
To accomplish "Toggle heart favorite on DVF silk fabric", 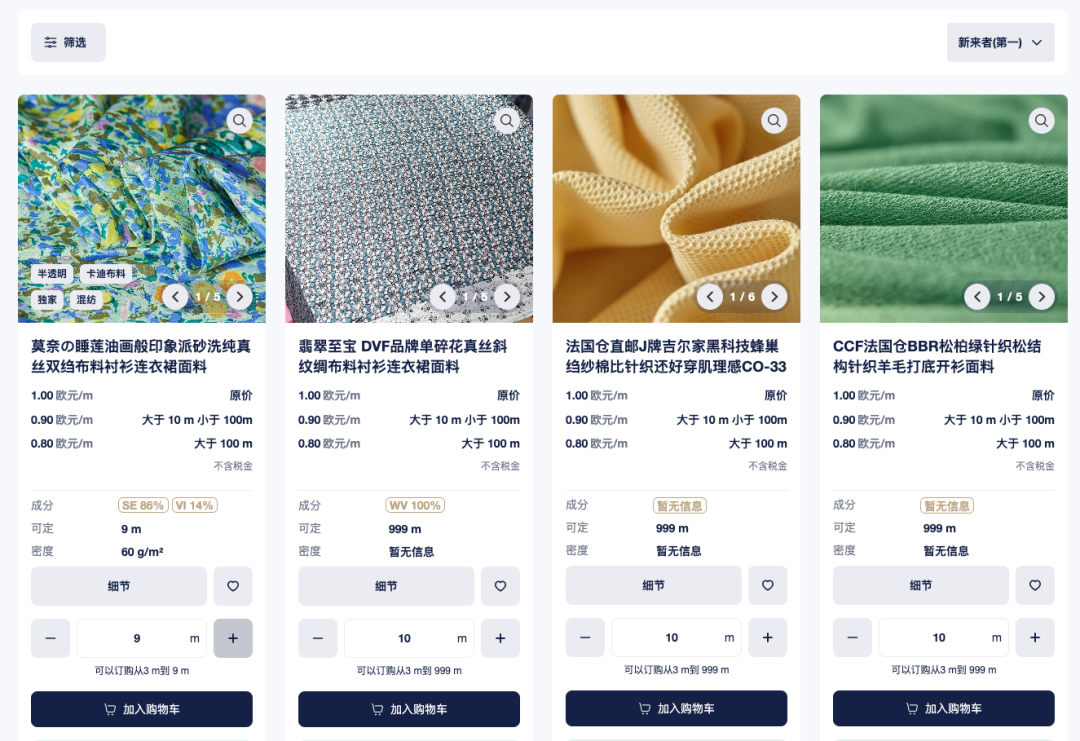I will (500, 586).
